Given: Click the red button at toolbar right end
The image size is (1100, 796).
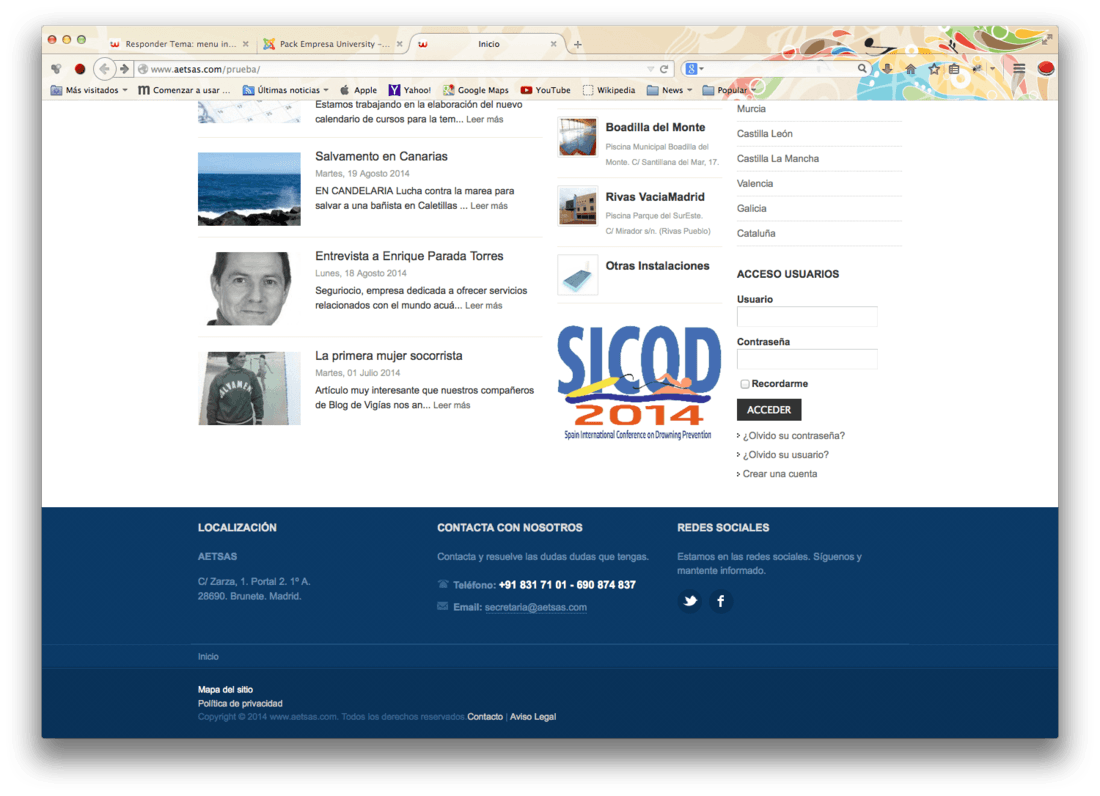Looking at the screenshot, I should pos(1046,68).
